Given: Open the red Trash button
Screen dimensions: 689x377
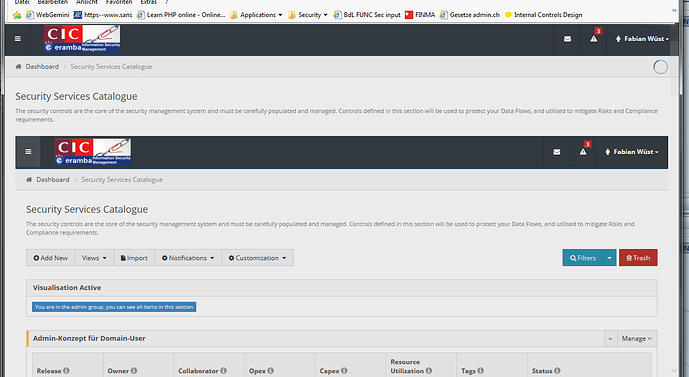Looking at the screenshot, I should pos(638,258).
